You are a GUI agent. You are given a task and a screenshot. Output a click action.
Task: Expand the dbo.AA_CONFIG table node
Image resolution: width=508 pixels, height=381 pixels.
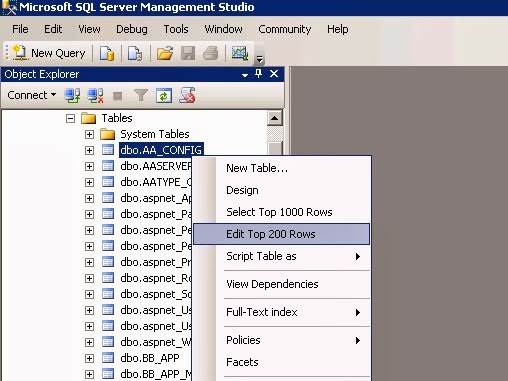[x=89, y=150]
